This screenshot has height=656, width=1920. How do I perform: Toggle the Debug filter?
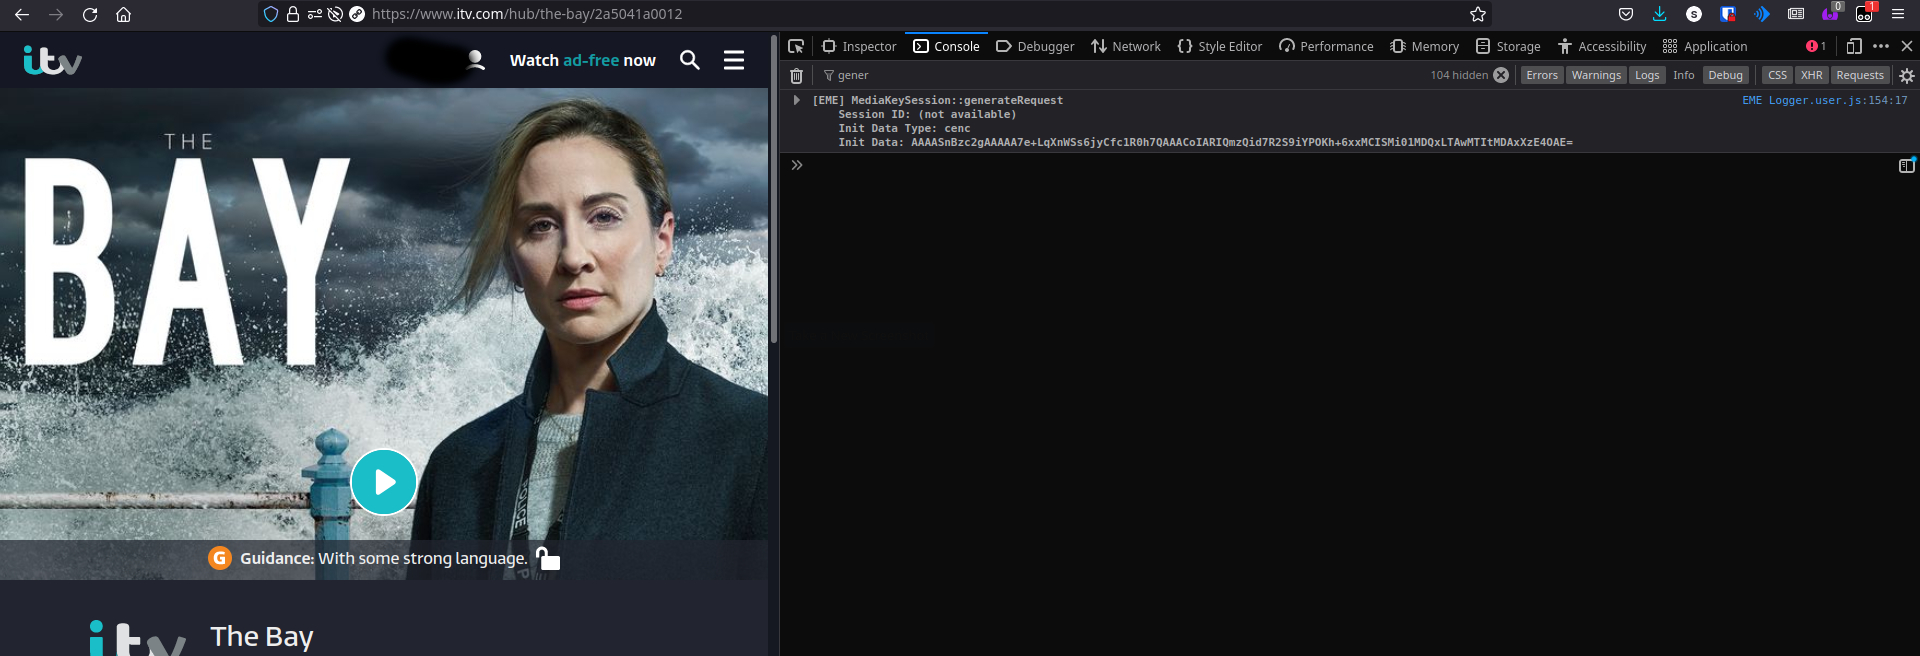1725,75
